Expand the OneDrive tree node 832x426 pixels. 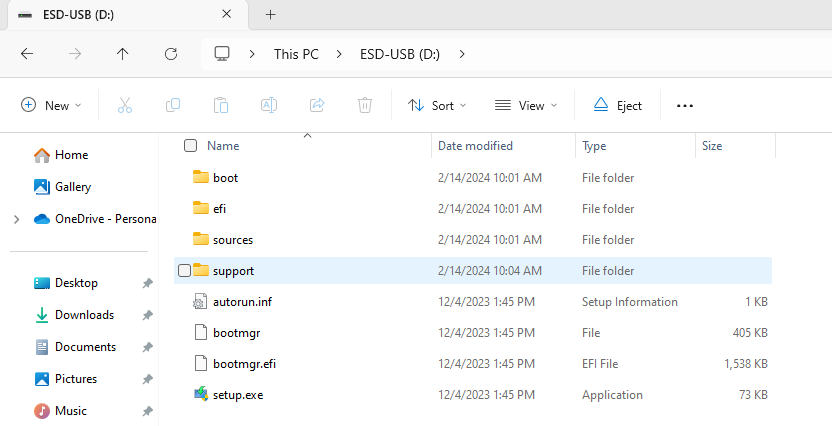tap(15, 219)
